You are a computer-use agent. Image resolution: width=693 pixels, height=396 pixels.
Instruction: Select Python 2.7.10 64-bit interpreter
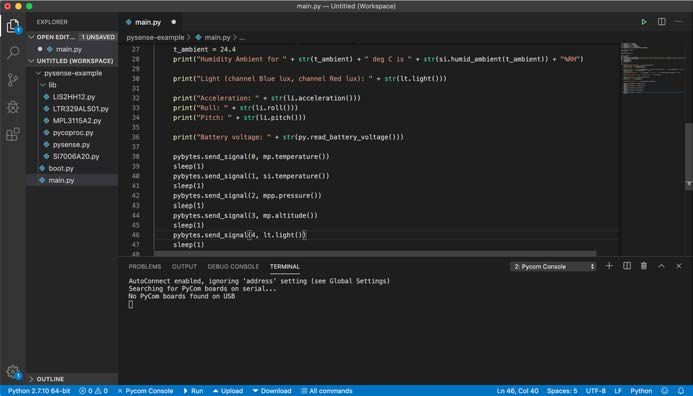coord(39,391)
